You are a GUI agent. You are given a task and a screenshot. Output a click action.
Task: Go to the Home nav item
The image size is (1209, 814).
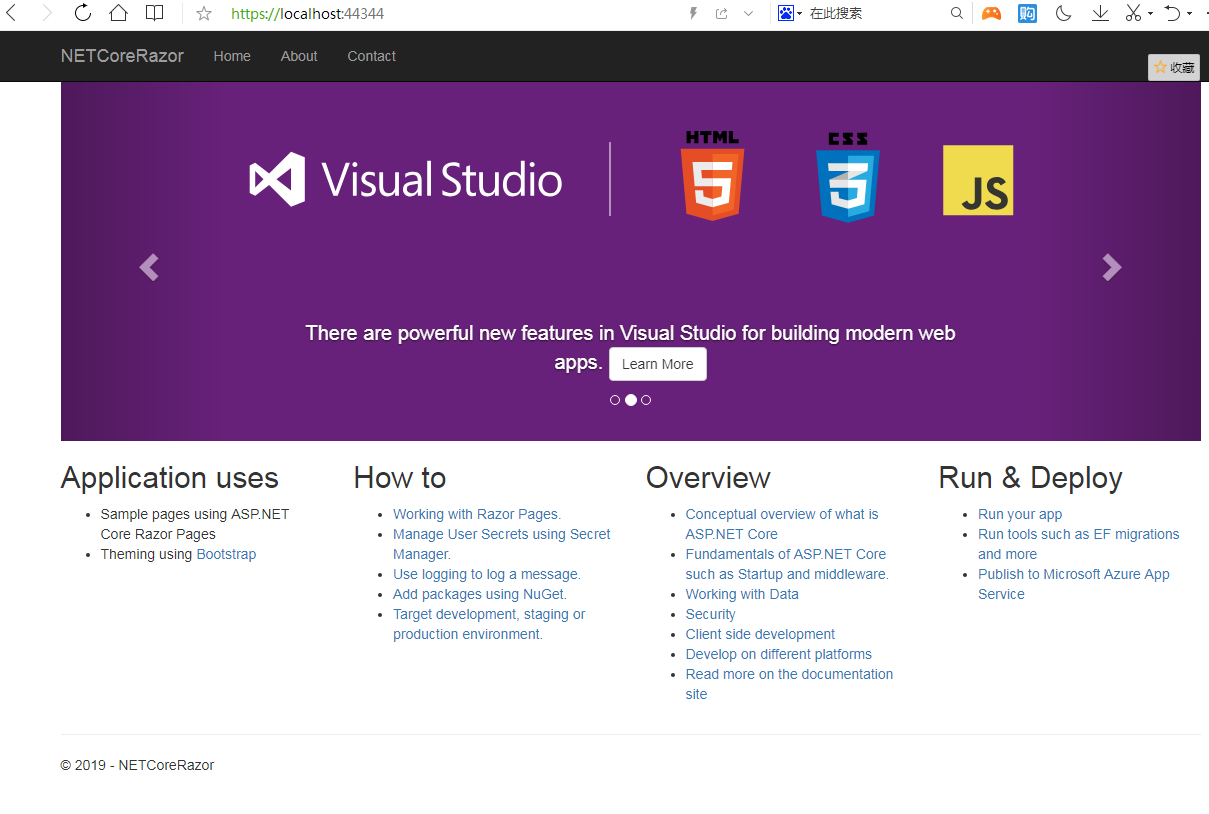coord(232,56)
